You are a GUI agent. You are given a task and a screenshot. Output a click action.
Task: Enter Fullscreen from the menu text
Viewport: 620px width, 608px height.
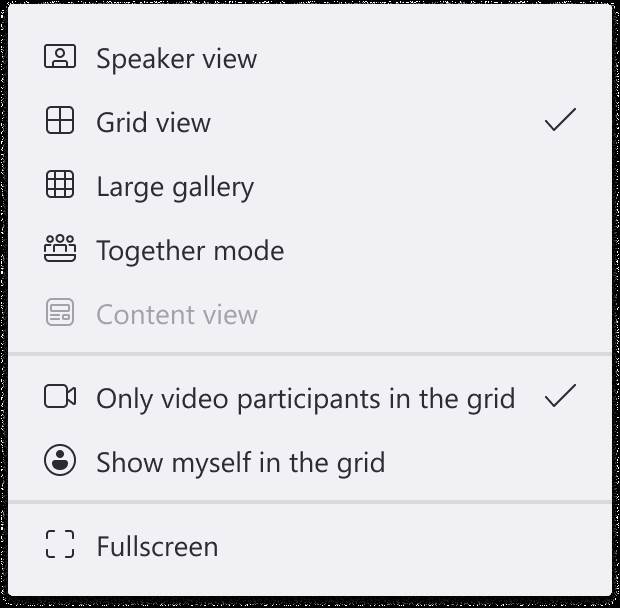(157, 547)
